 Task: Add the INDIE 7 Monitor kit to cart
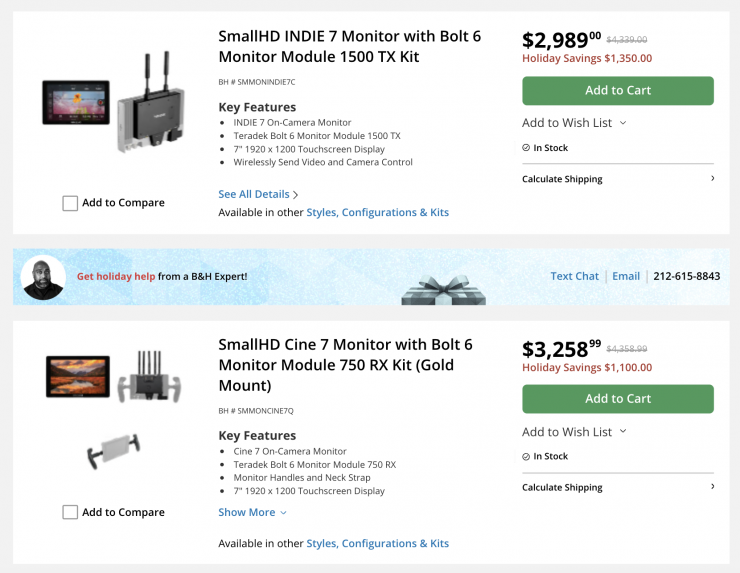[x=617, y=91]
